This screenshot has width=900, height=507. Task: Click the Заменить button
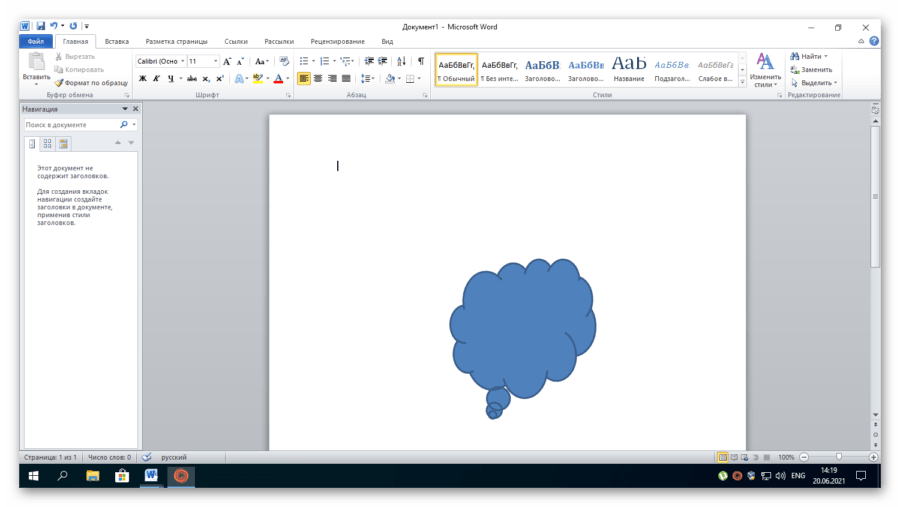811,70
